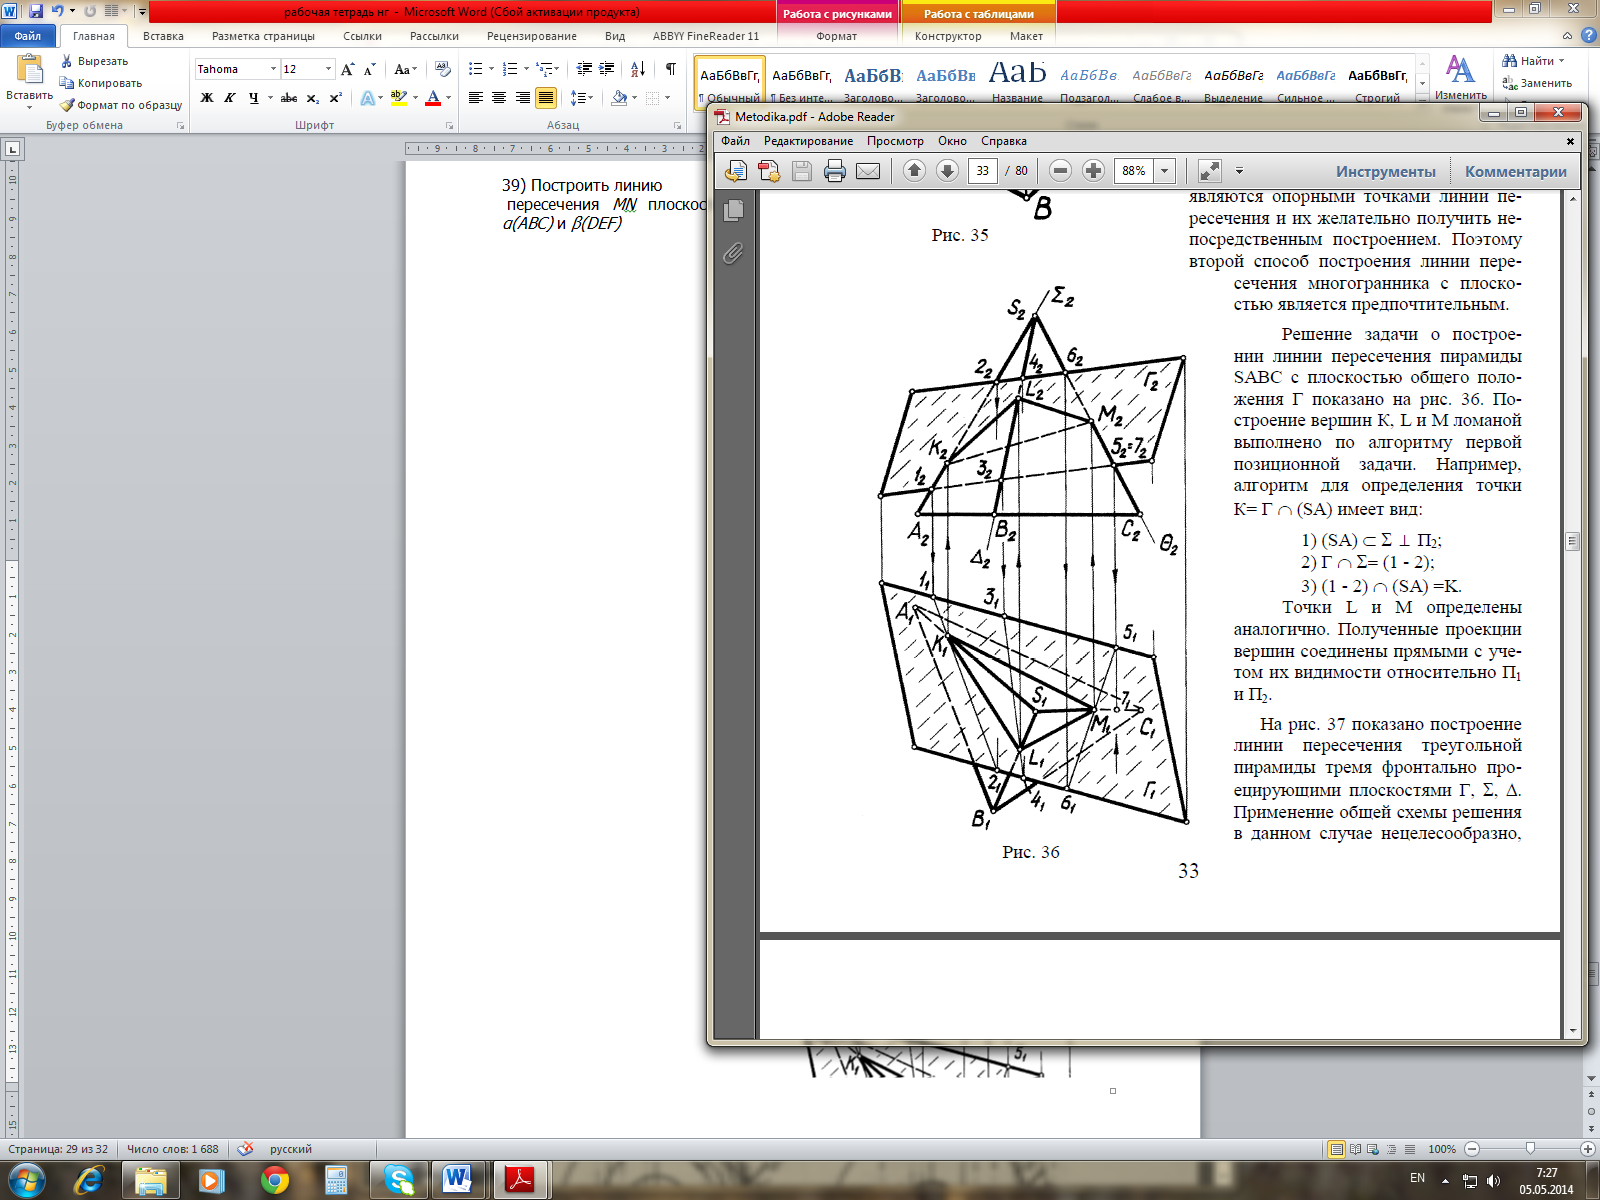Decrease paragraph indent in Word
This screenshot has width=1600, height=1200.
pos(584,69)
